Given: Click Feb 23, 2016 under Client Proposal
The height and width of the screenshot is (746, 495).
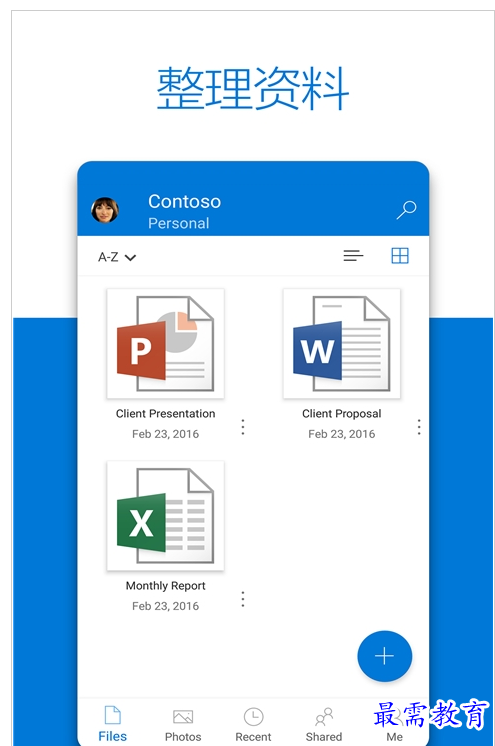Looking at the screenshot, I should (342, 434).
